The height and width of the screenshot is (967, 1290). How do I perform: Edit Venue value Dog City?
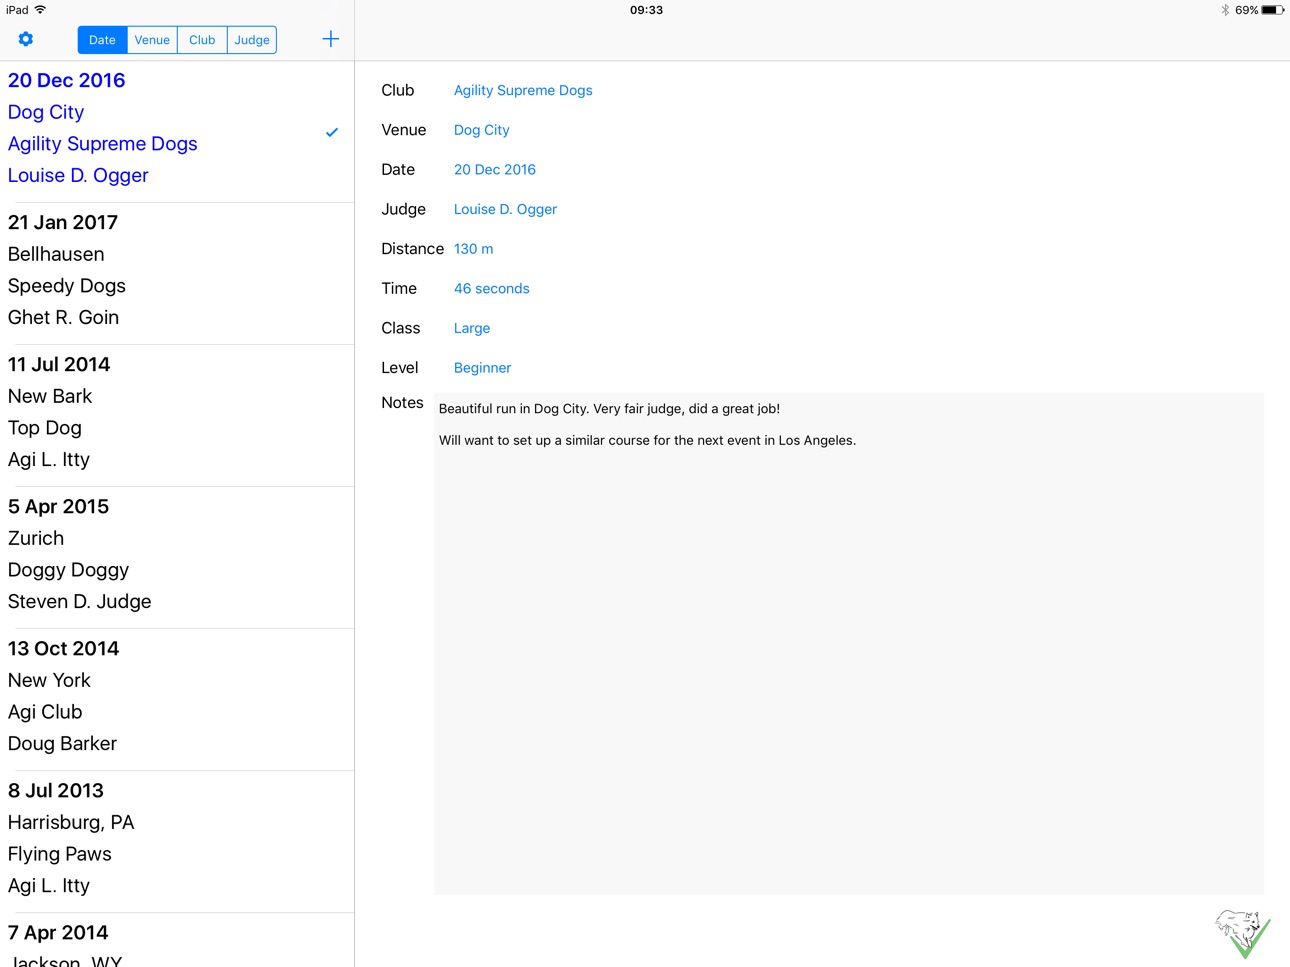pyautogui.click(x=482, y=130)
